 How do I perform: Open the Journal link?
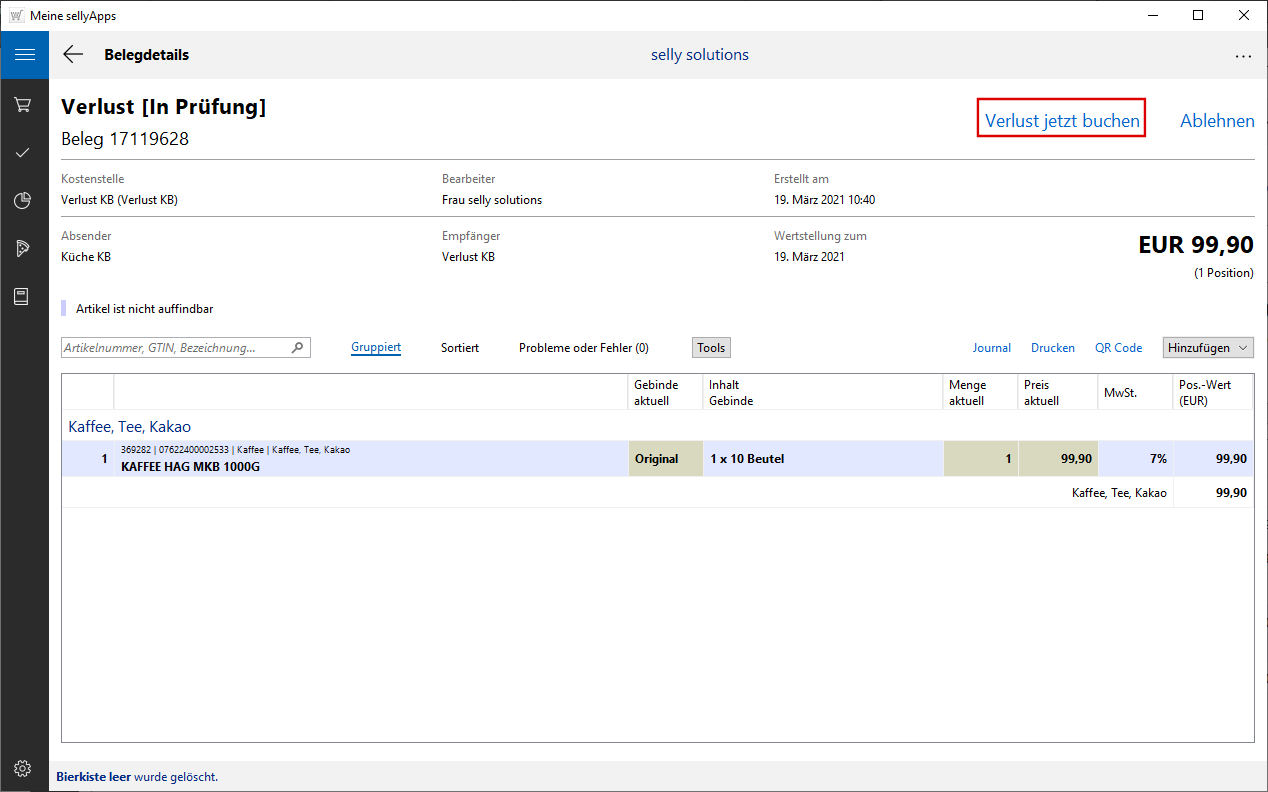[991, 348]
